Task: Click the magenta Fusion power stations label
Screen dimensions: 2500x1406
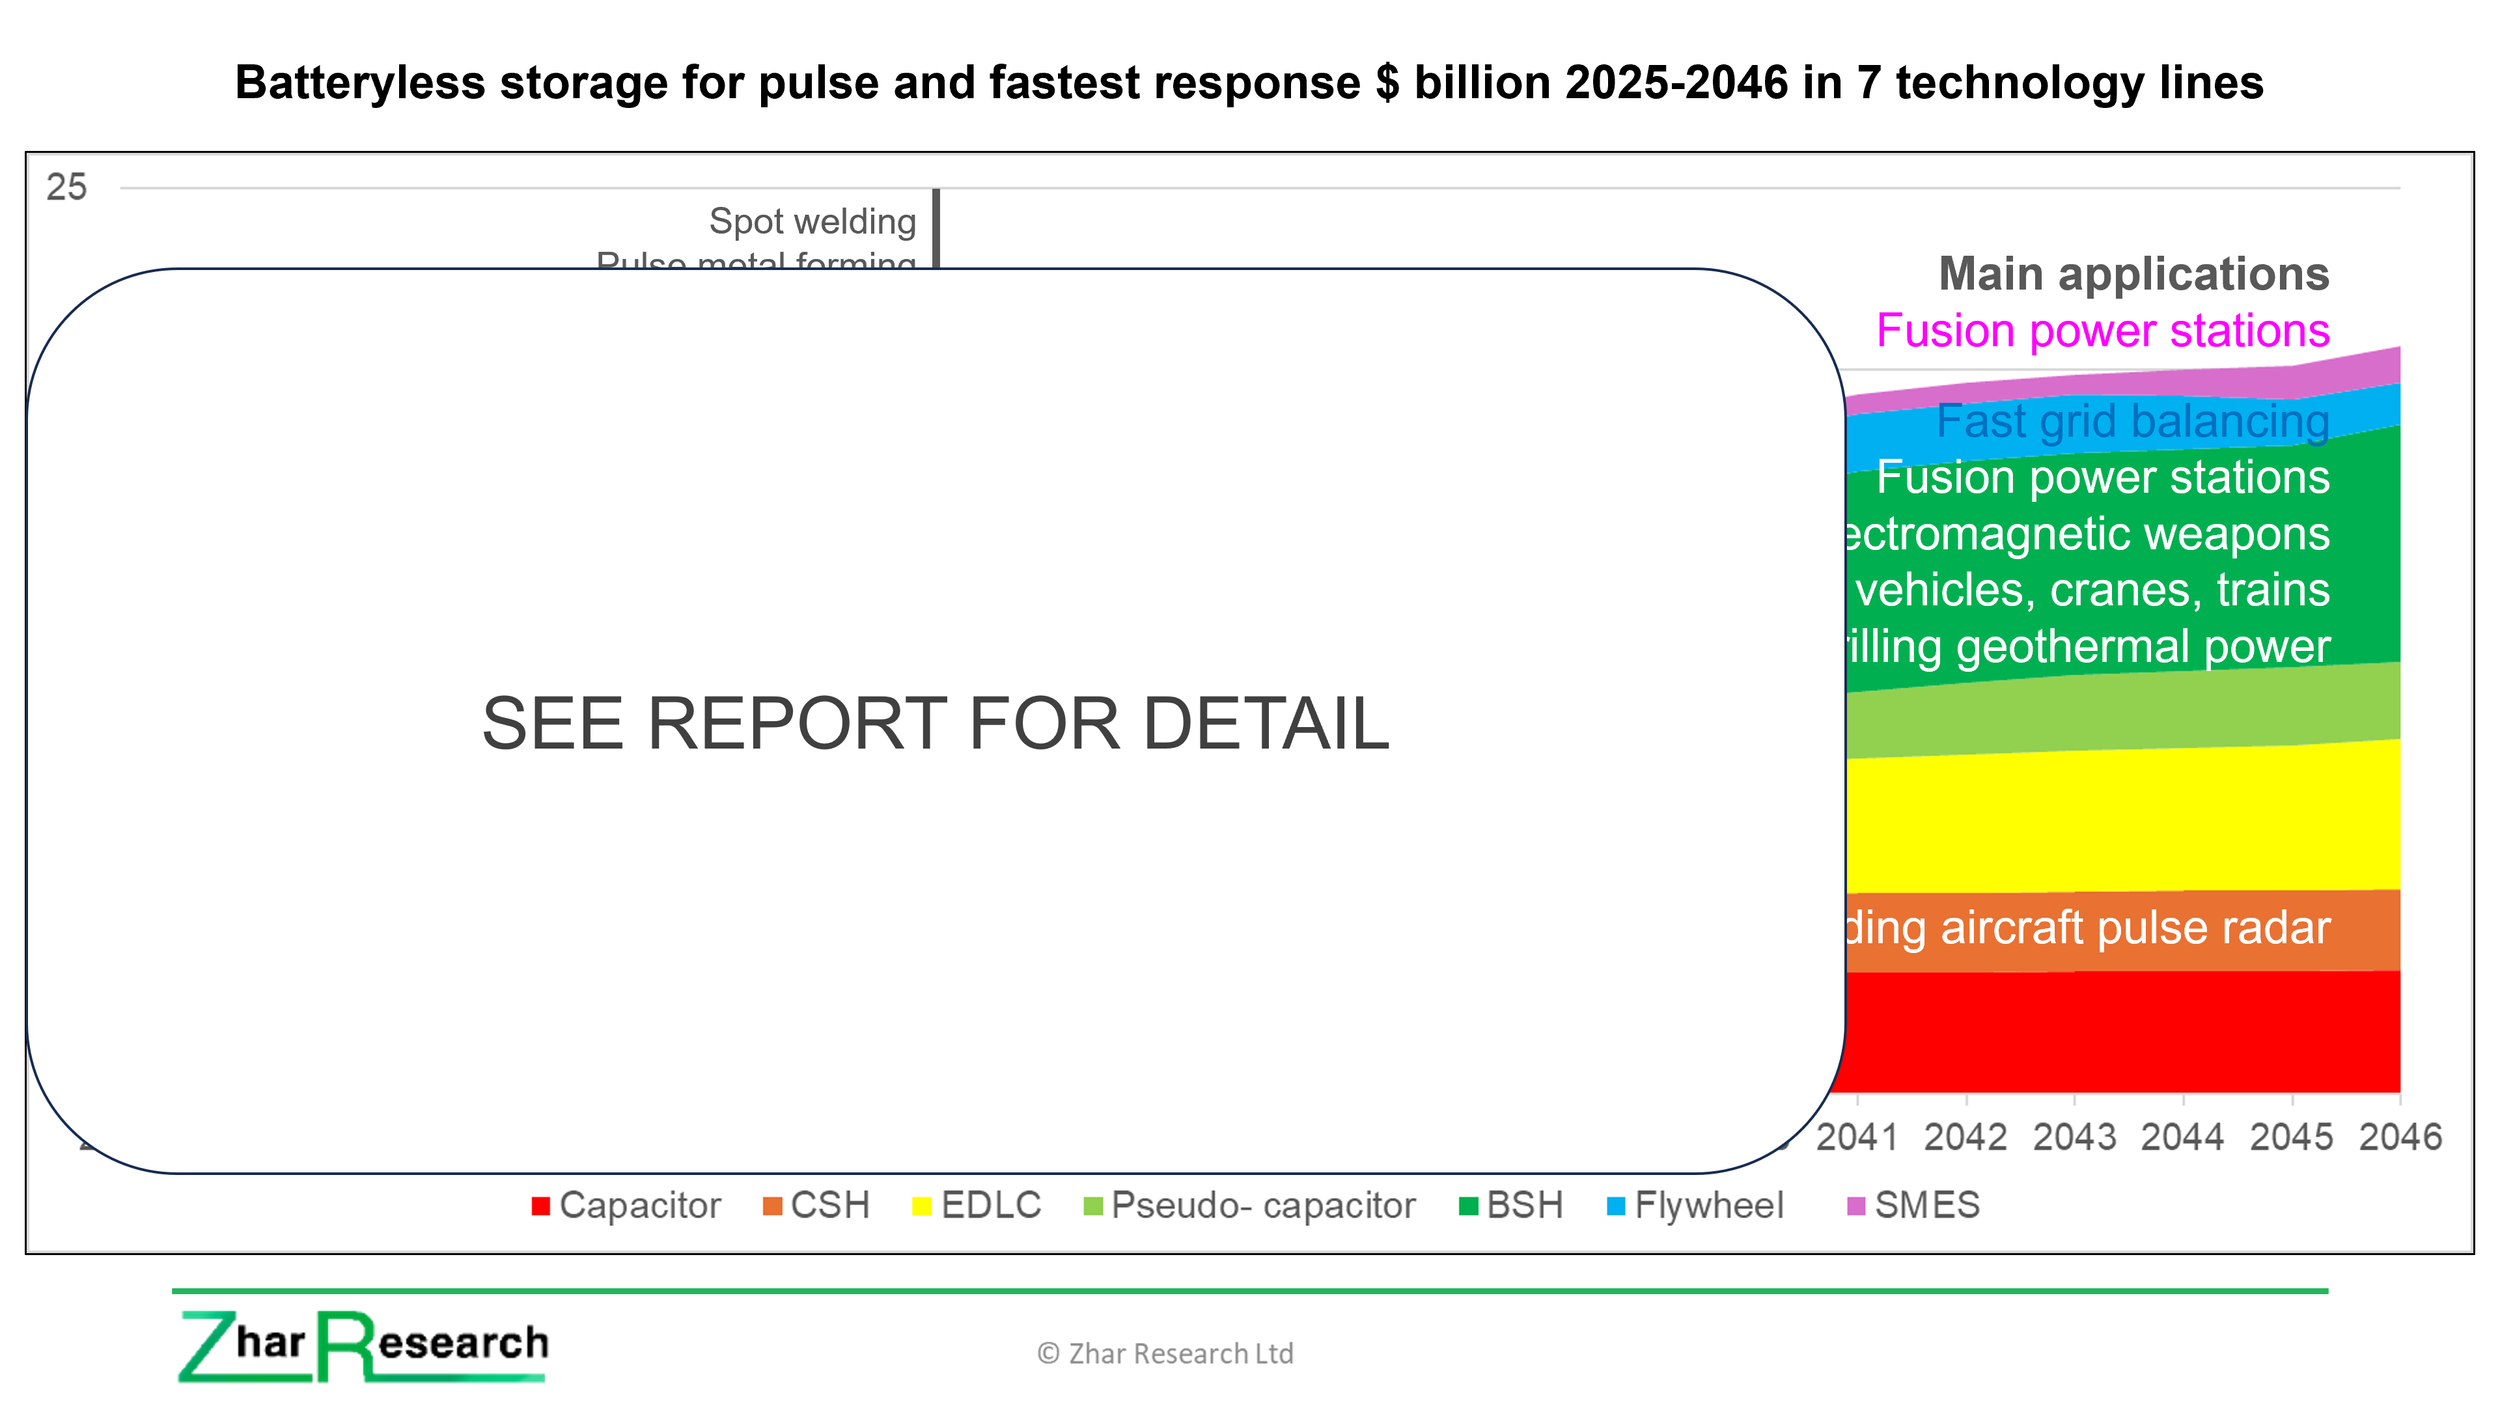Action: (2102, 331)
